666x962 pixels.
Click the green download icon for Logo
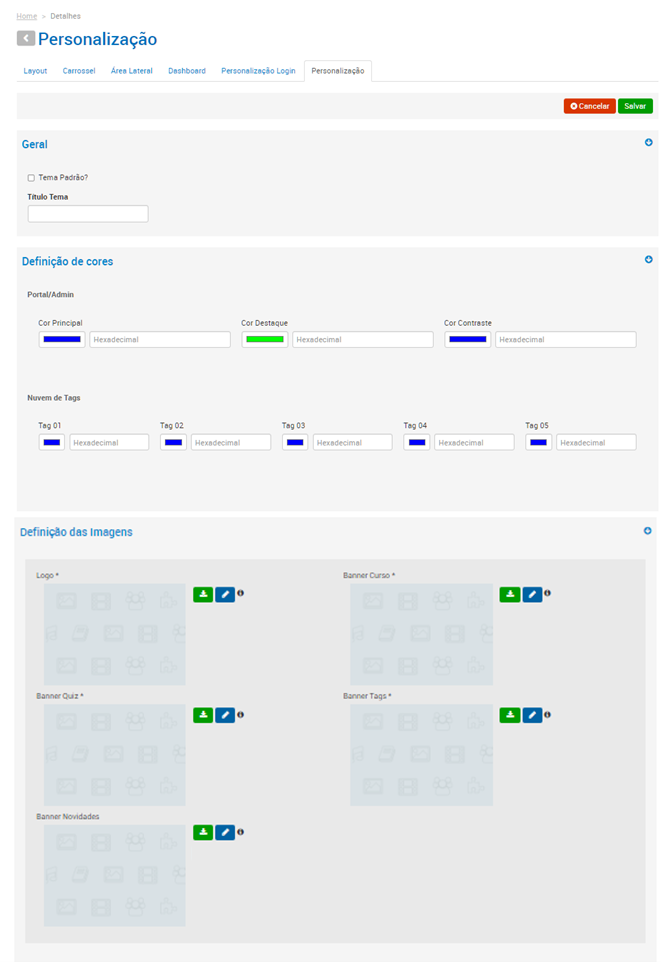[203, 594]
